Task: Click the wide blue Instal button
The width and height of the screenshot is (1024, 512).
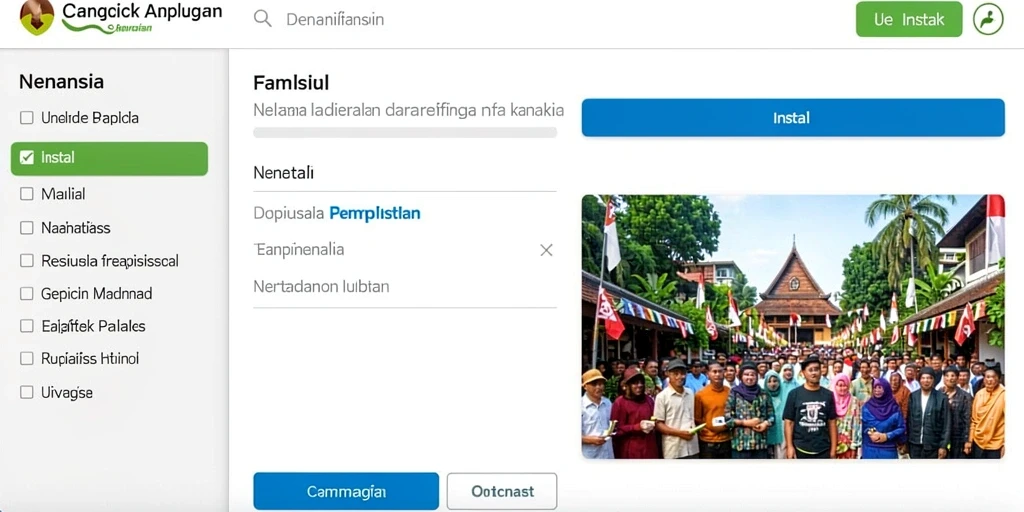Action: 793,118
